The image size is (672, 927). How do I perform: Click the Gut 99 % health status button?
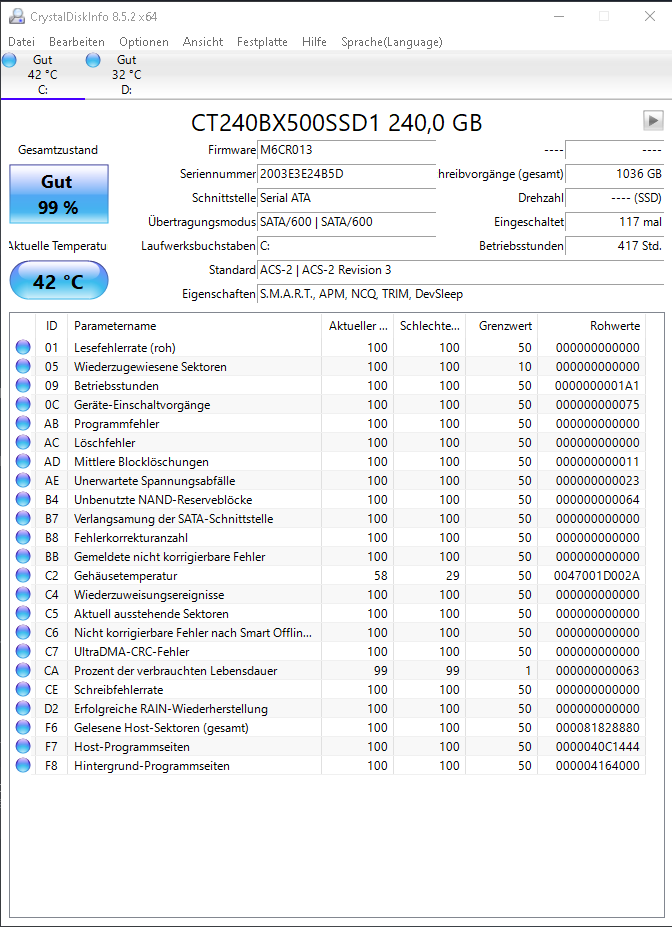[59, 194]
